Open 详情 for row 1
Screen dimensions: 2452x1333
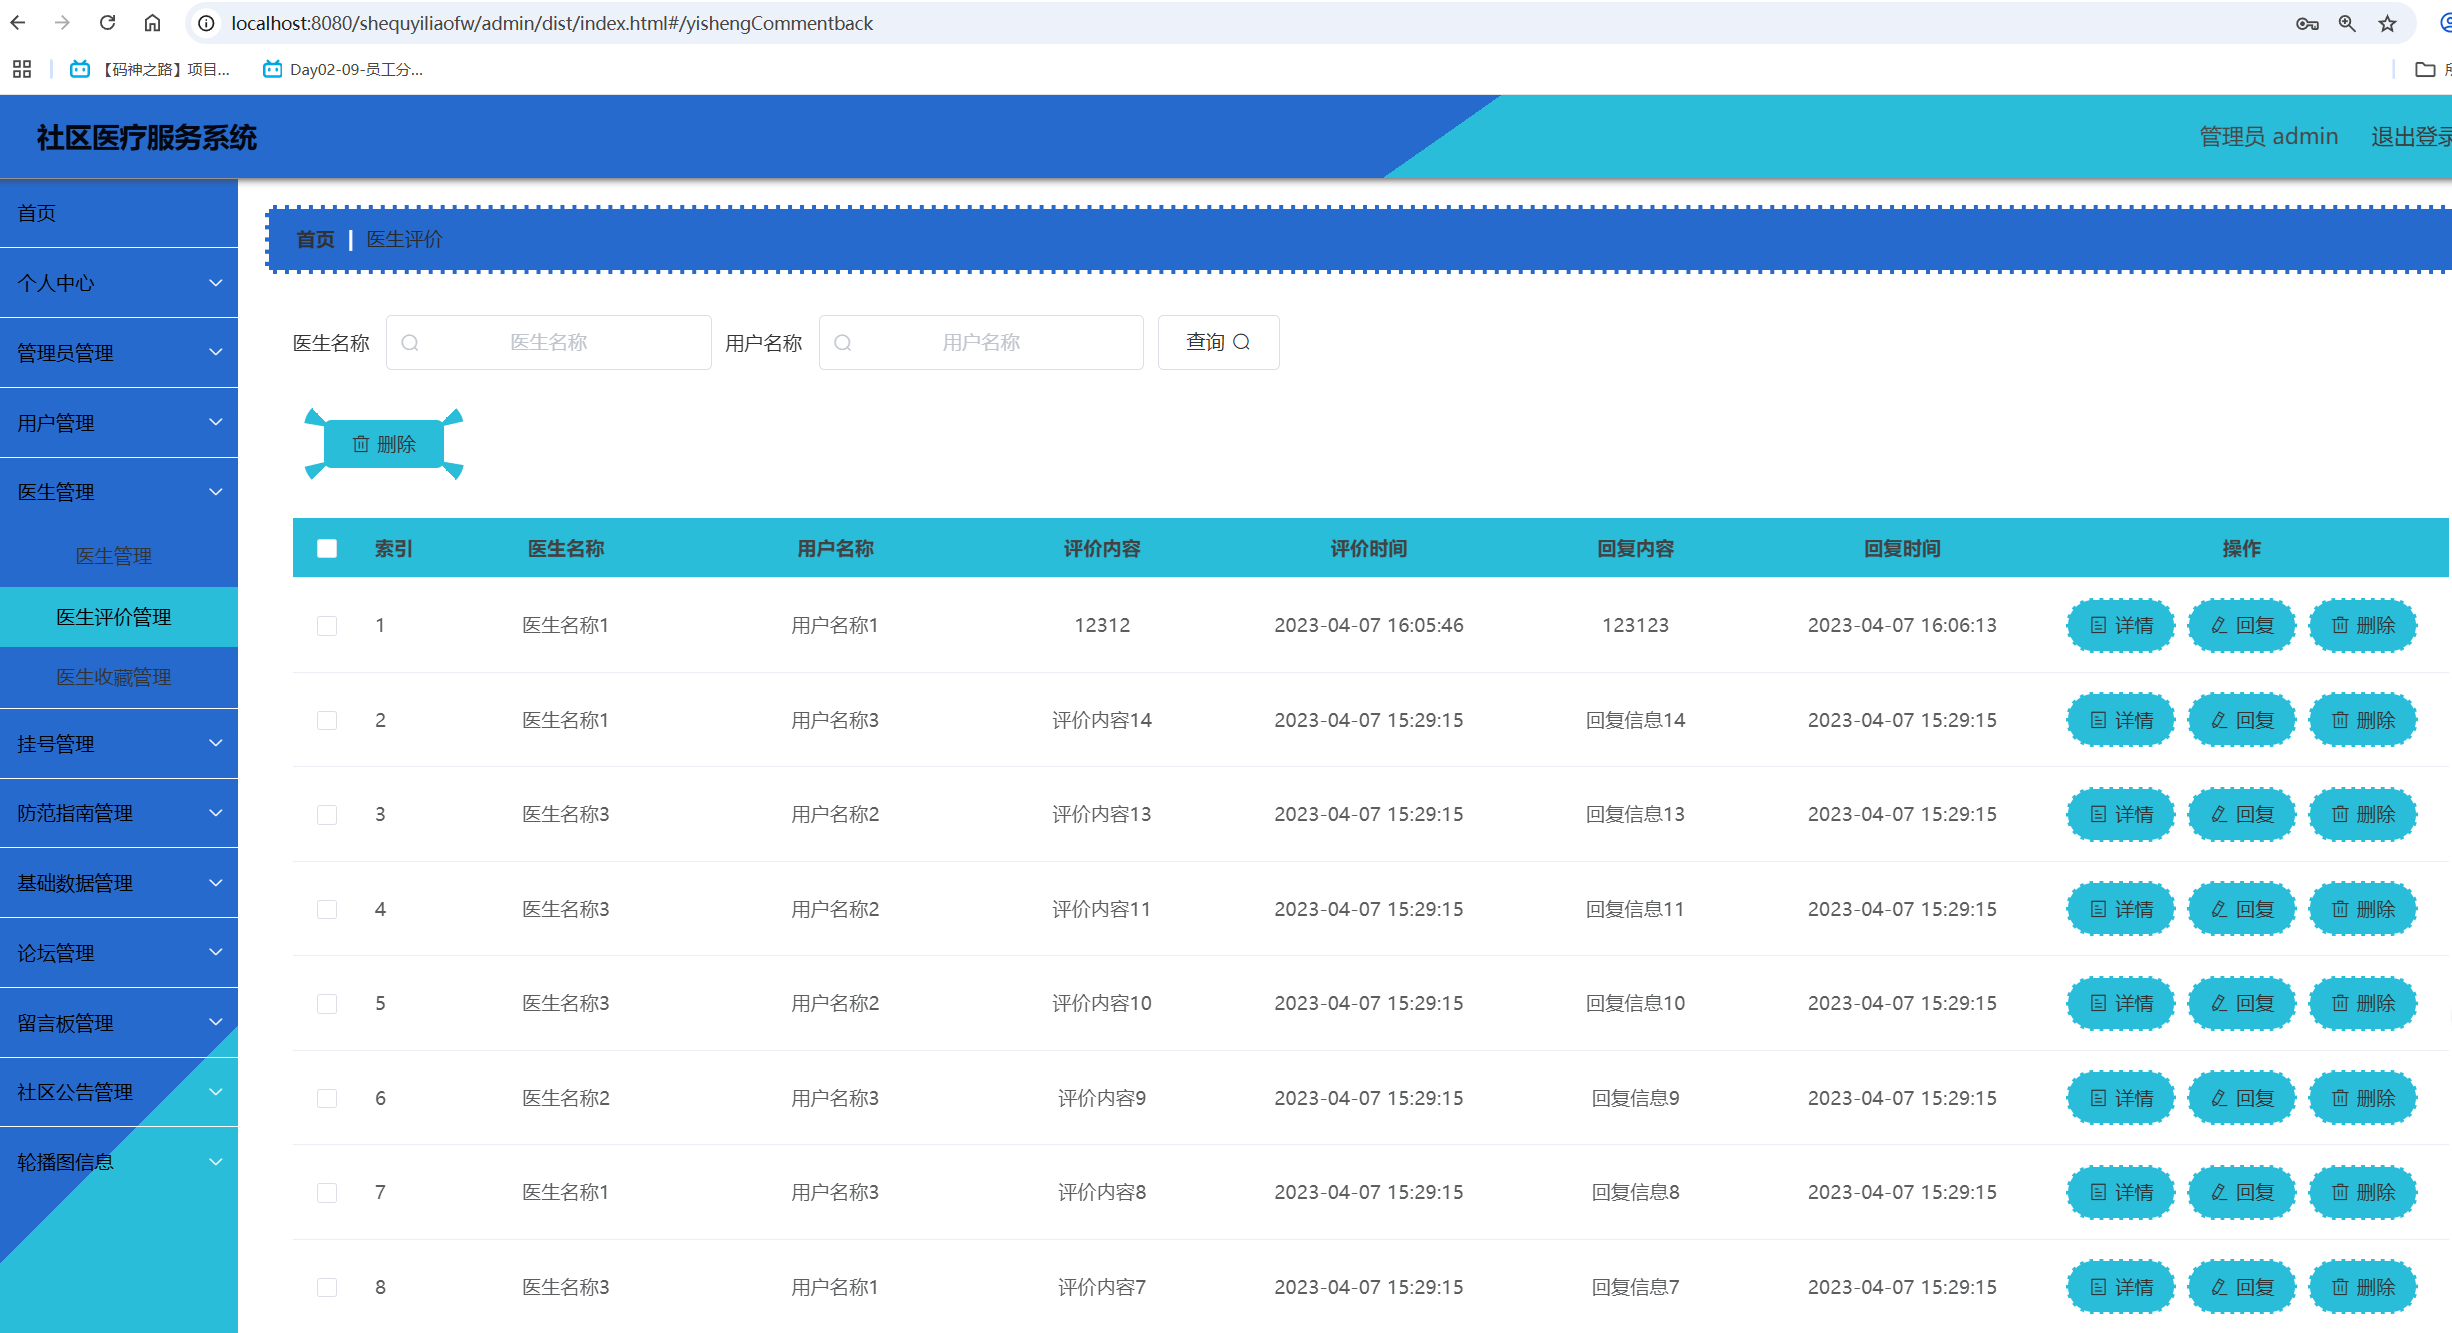click(2121, 625)
